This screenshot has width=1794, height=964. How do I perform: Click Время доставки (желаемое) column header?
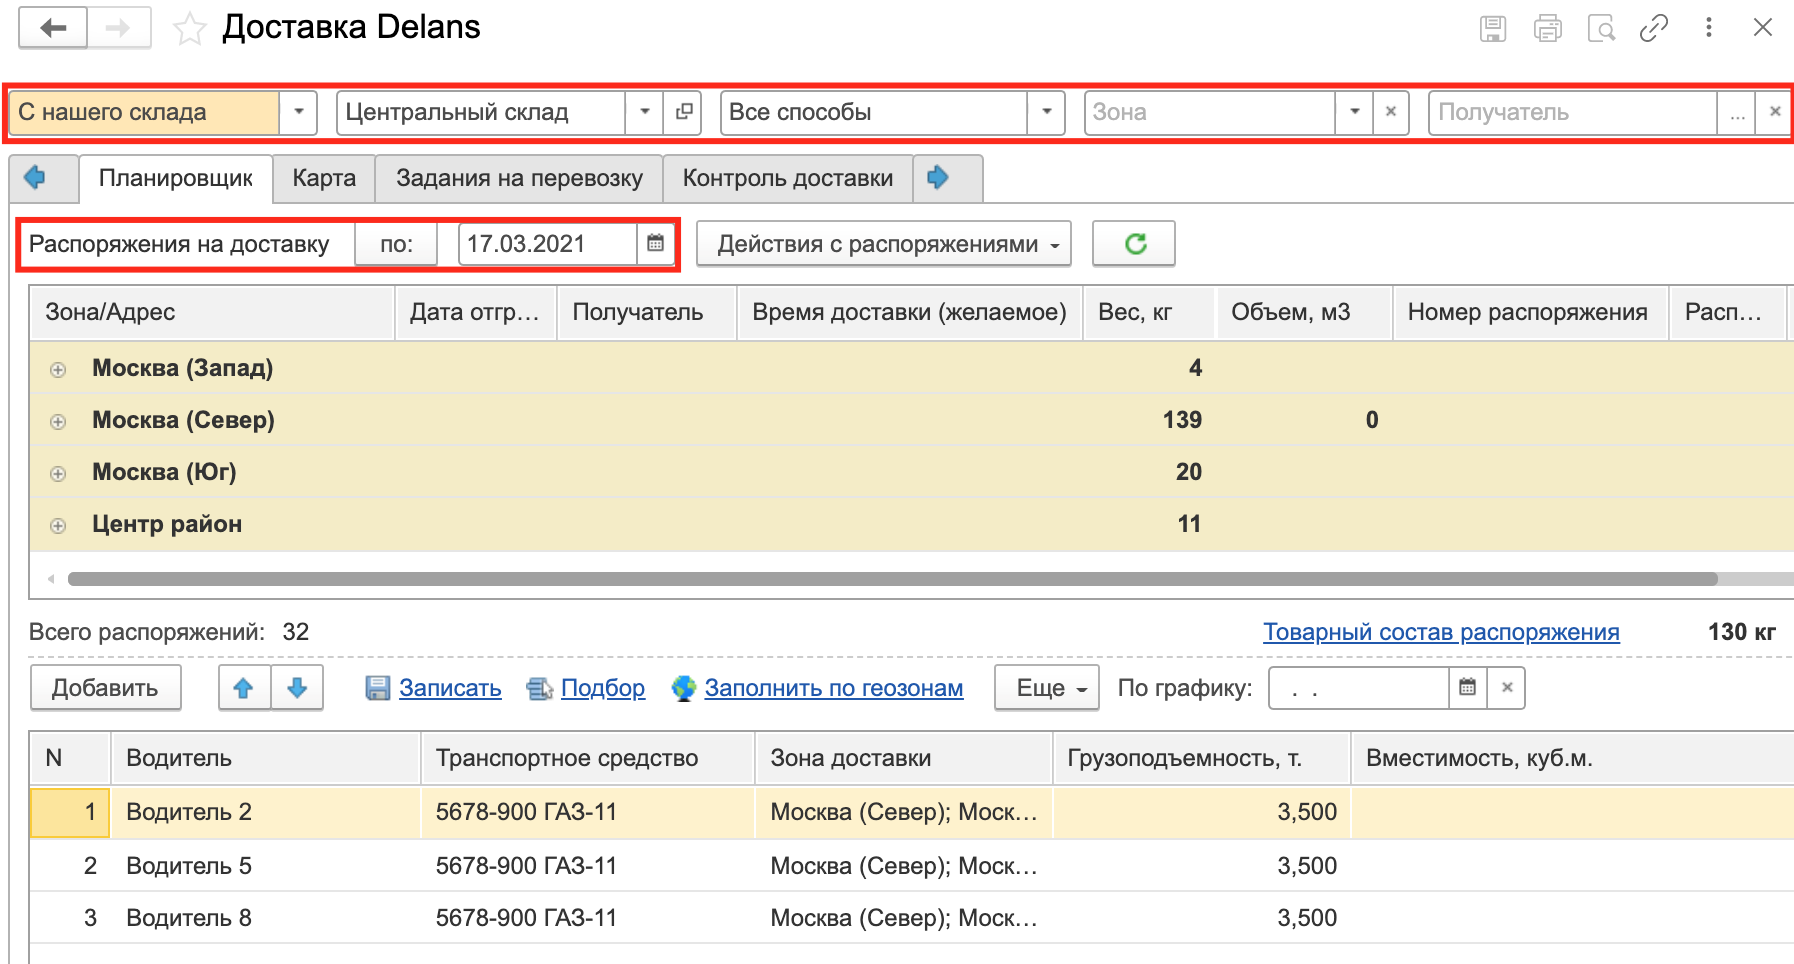coord(910,312)
